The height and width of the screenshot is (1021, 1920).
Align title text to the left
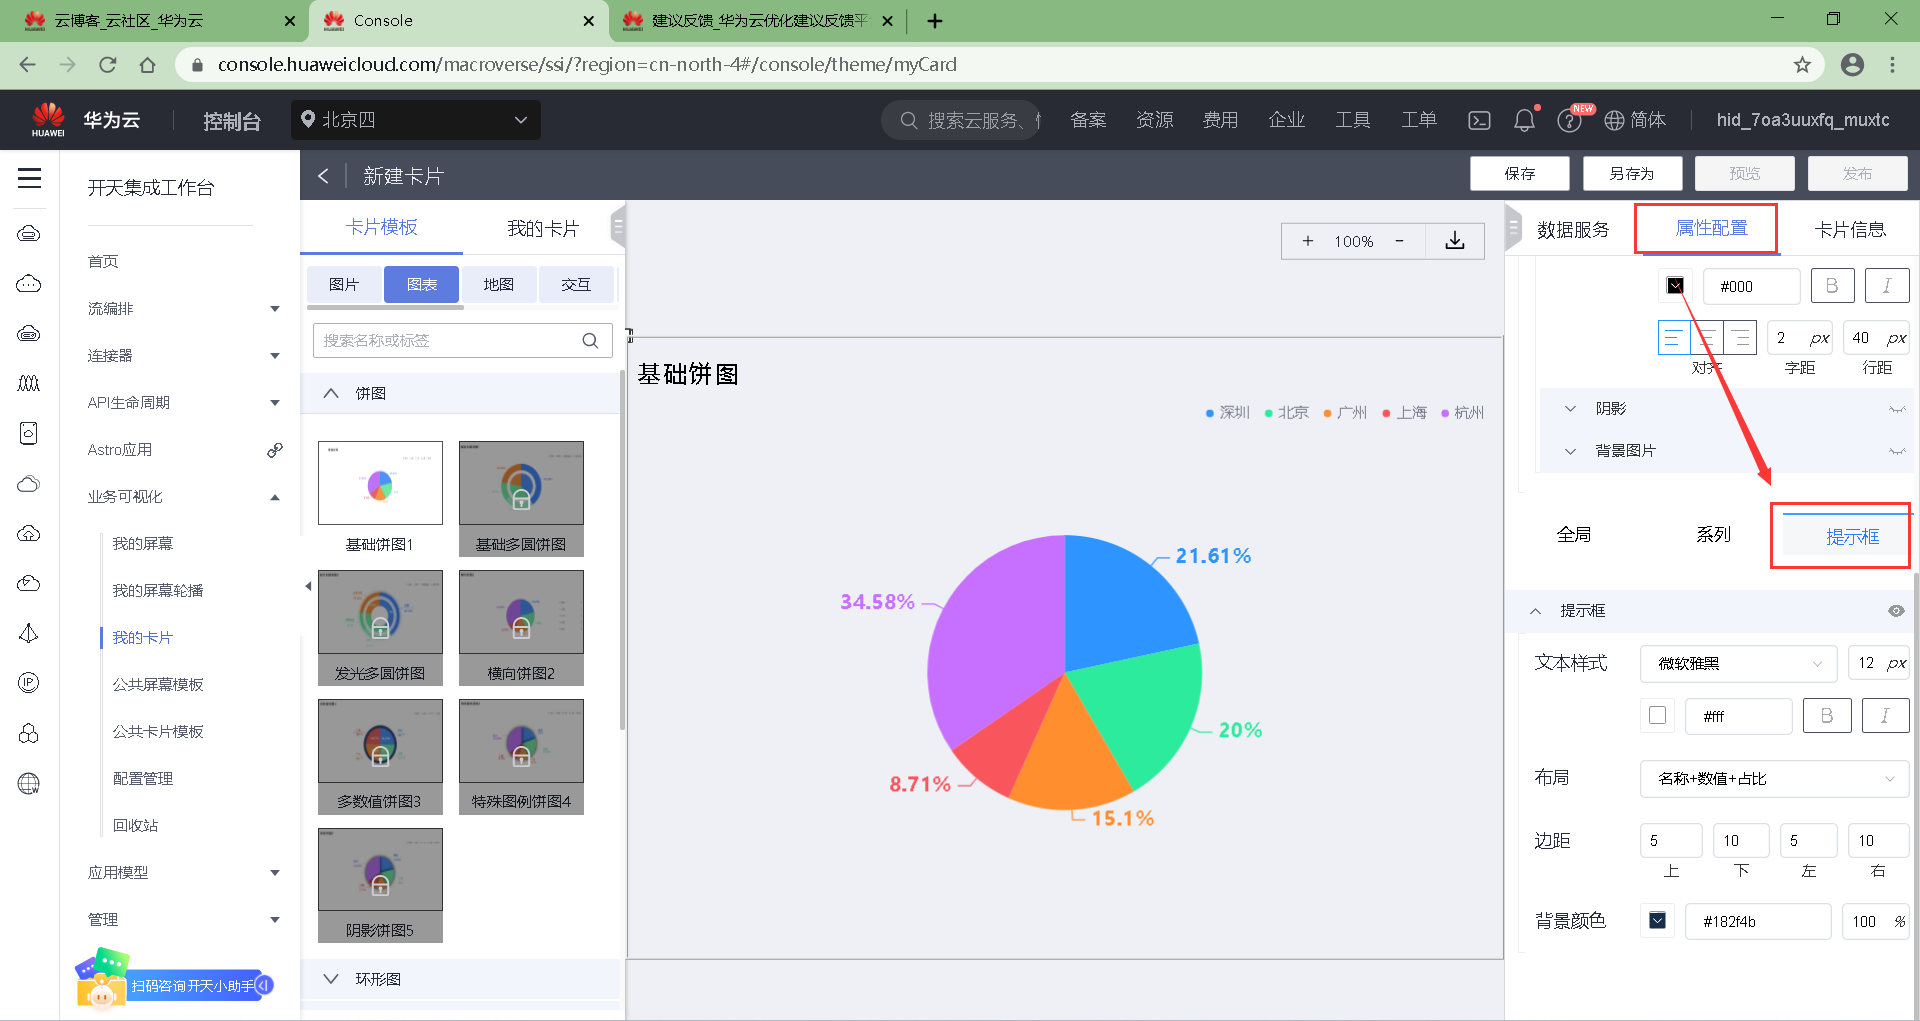pyautogui.click(x=1673, y=338)
